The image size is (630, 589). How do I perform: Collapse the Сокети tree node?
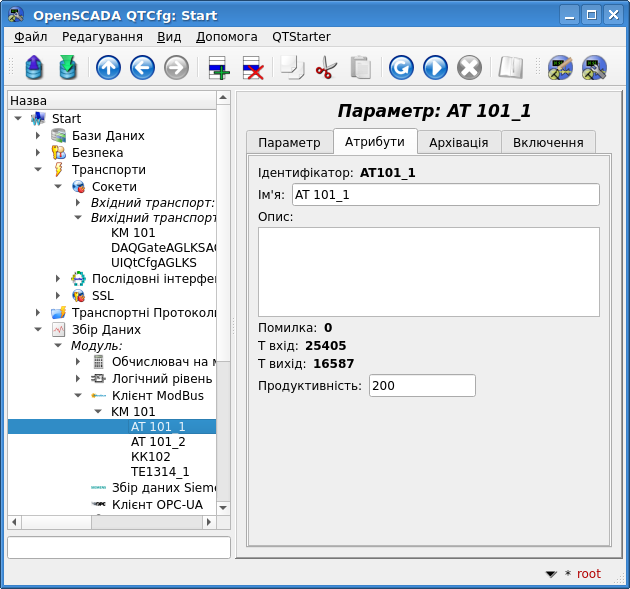[58, 186]
